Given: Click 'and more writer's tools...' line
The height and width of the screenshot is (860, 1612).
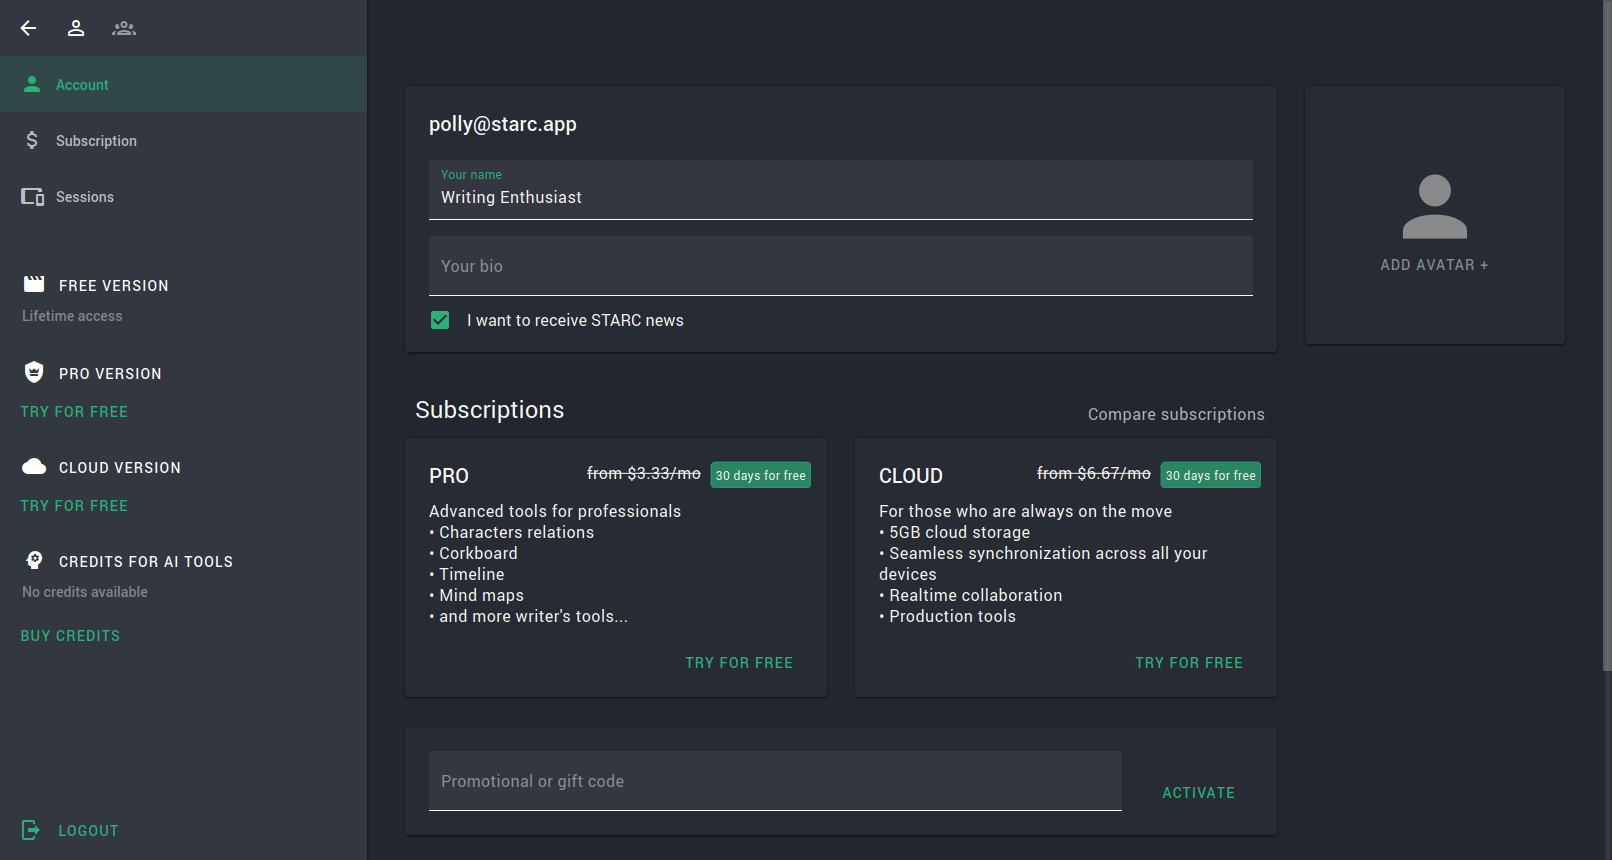Looking at the screenshot, I should (529, 616).
